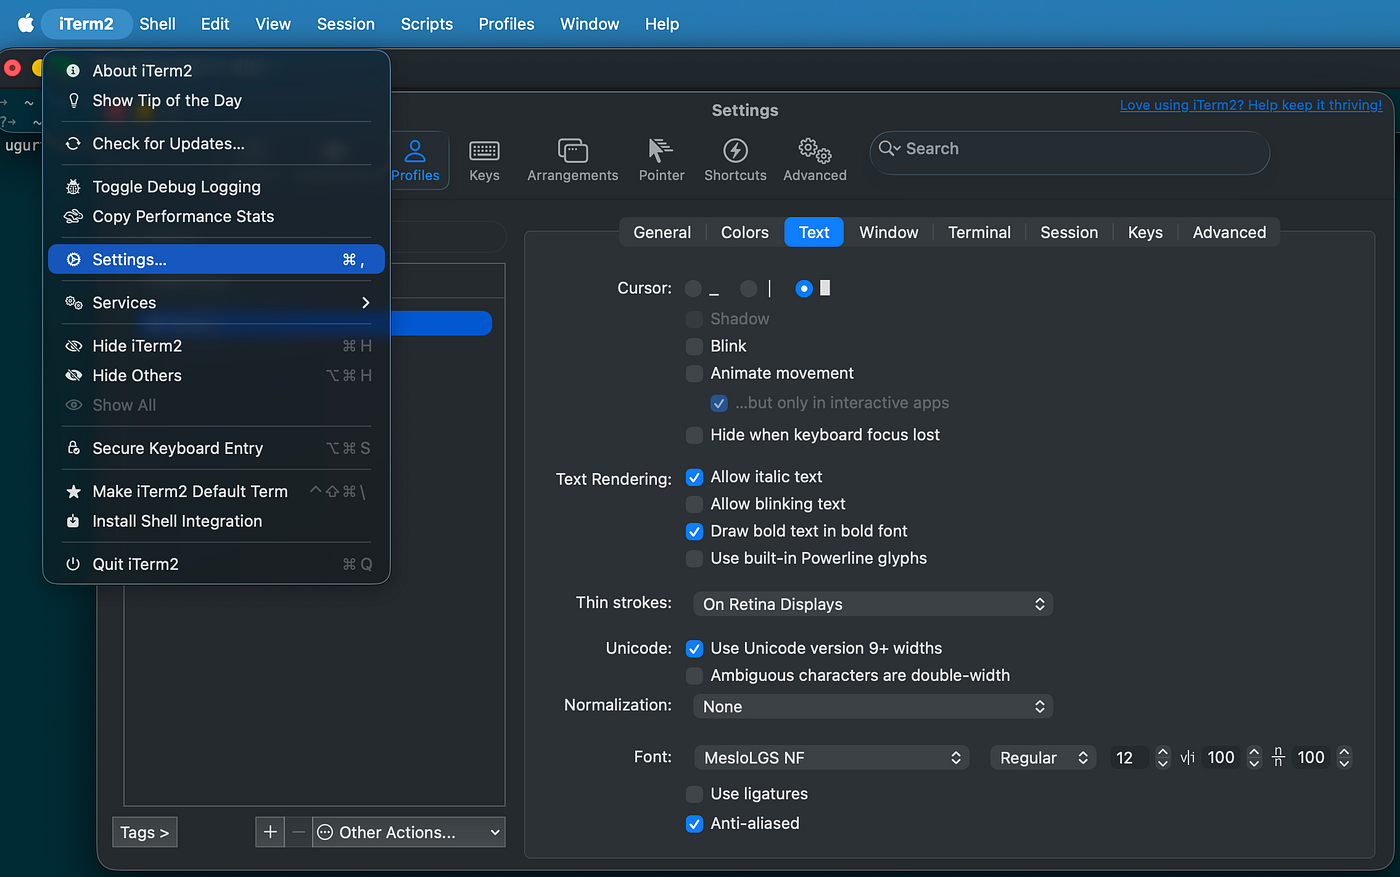This screenshot has height=877, width=1400.
Task: Enable Animate movement checkbox
Action: coord(694,373)
